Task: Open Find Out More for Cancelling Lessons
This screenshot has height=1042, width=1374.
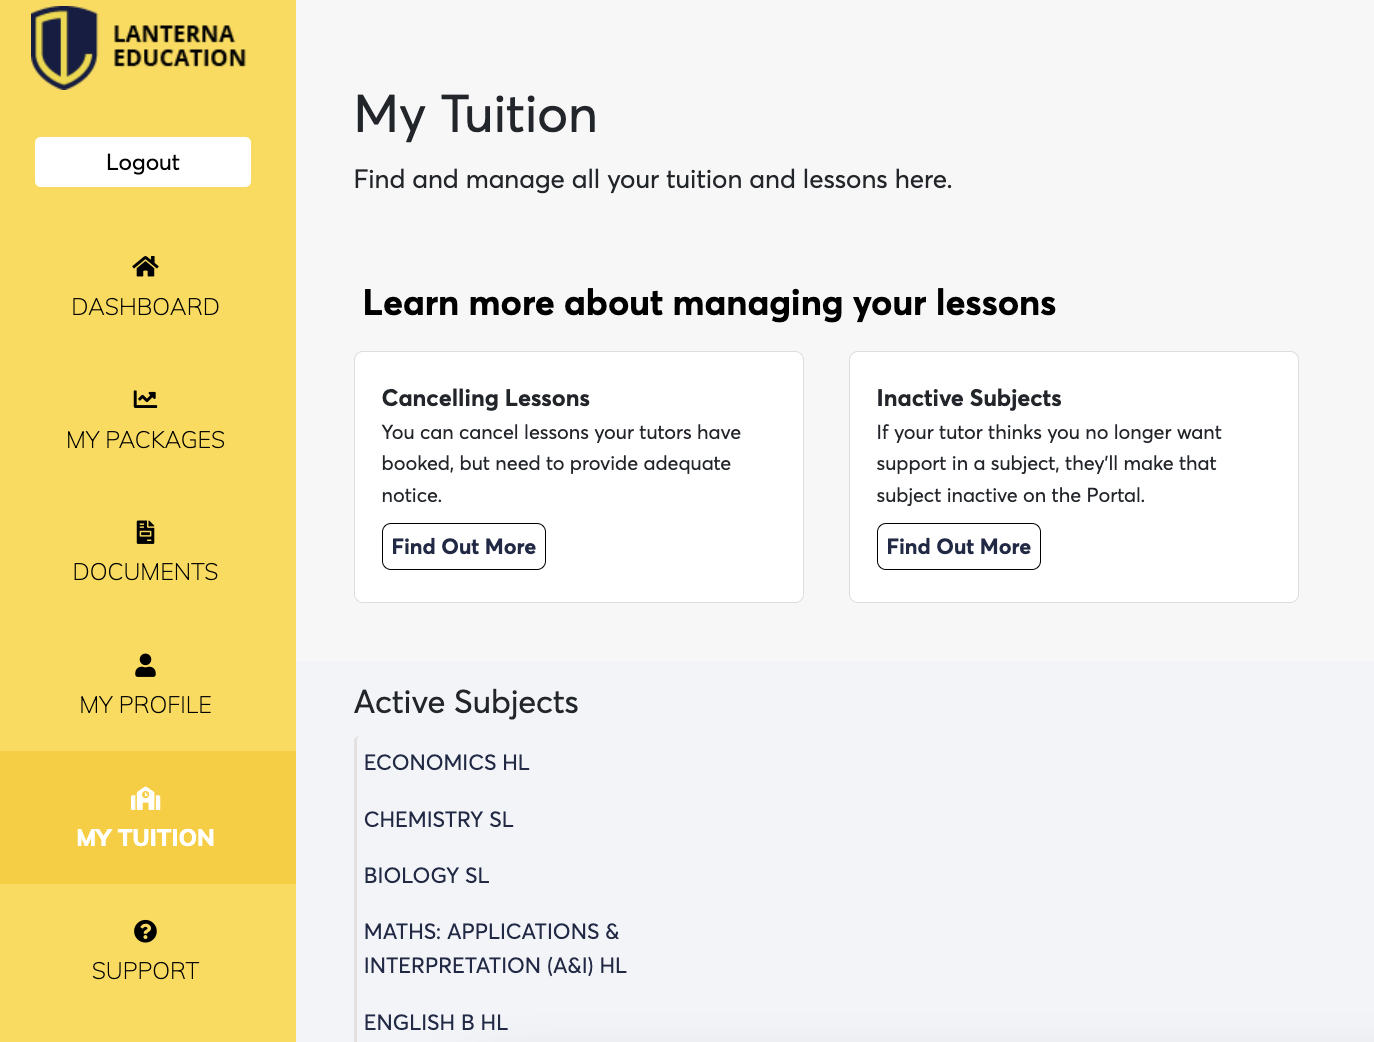Action: (x=463, y=546)
